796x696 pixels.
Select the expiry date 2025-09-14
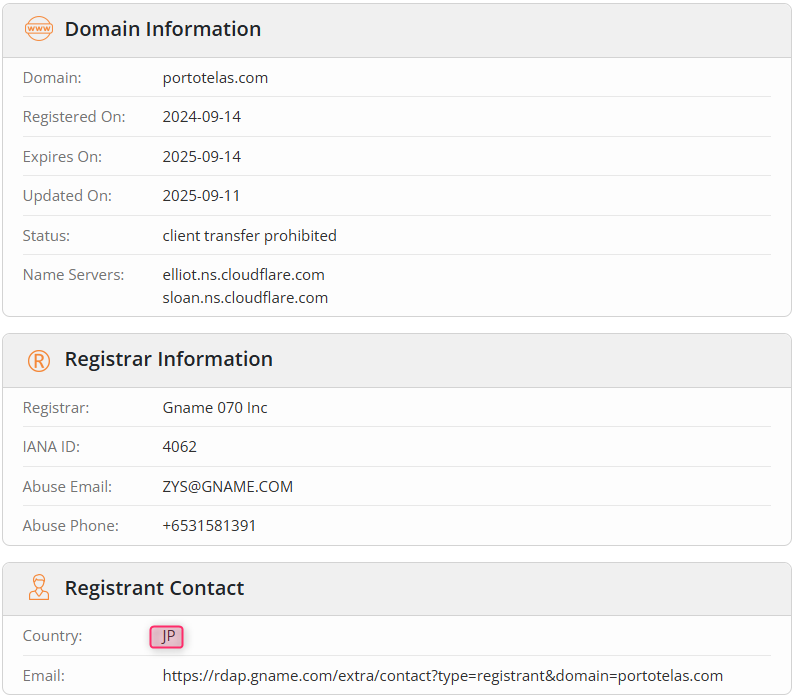[x=202, y=156]
